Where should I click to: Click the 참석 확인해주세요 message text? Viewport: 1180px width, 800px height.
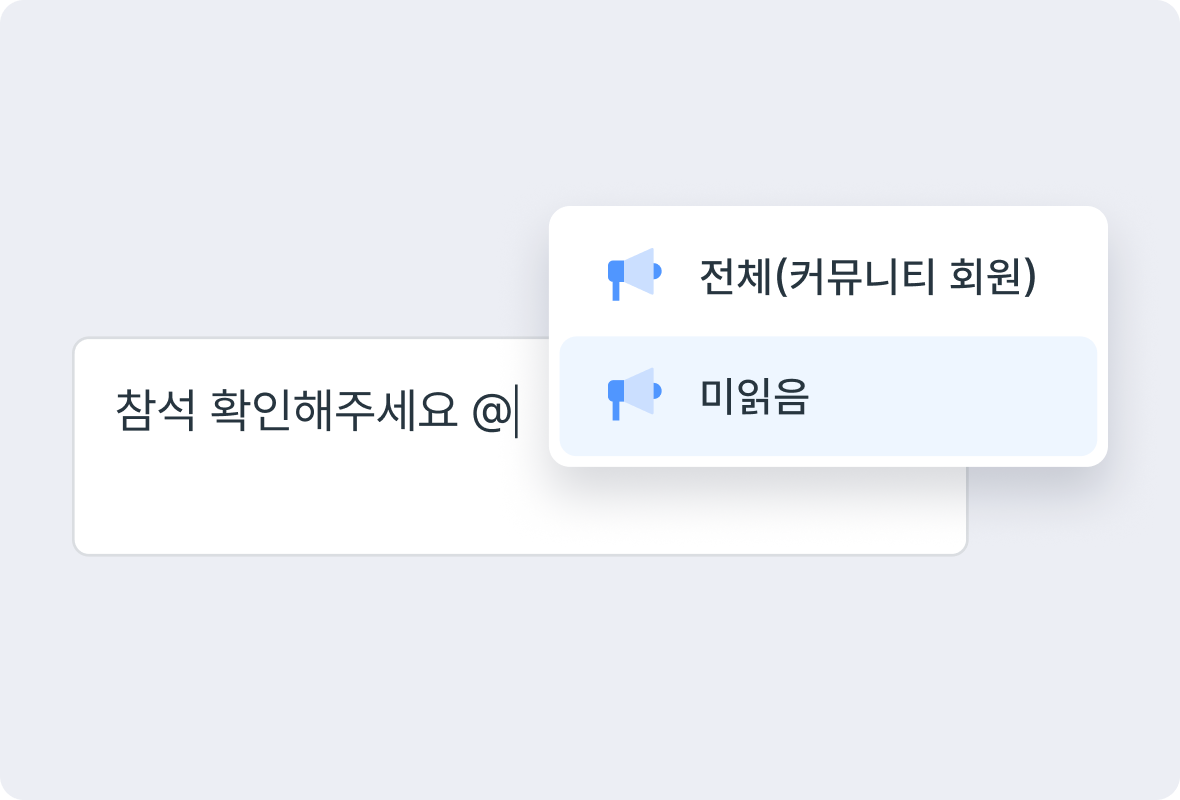tap(286, 411)
